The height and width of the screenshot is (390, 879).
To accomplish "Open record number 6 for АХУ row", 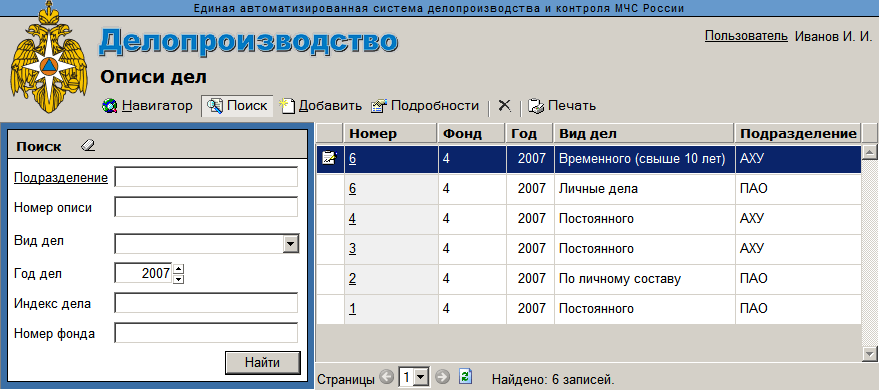I will [353, 159].
